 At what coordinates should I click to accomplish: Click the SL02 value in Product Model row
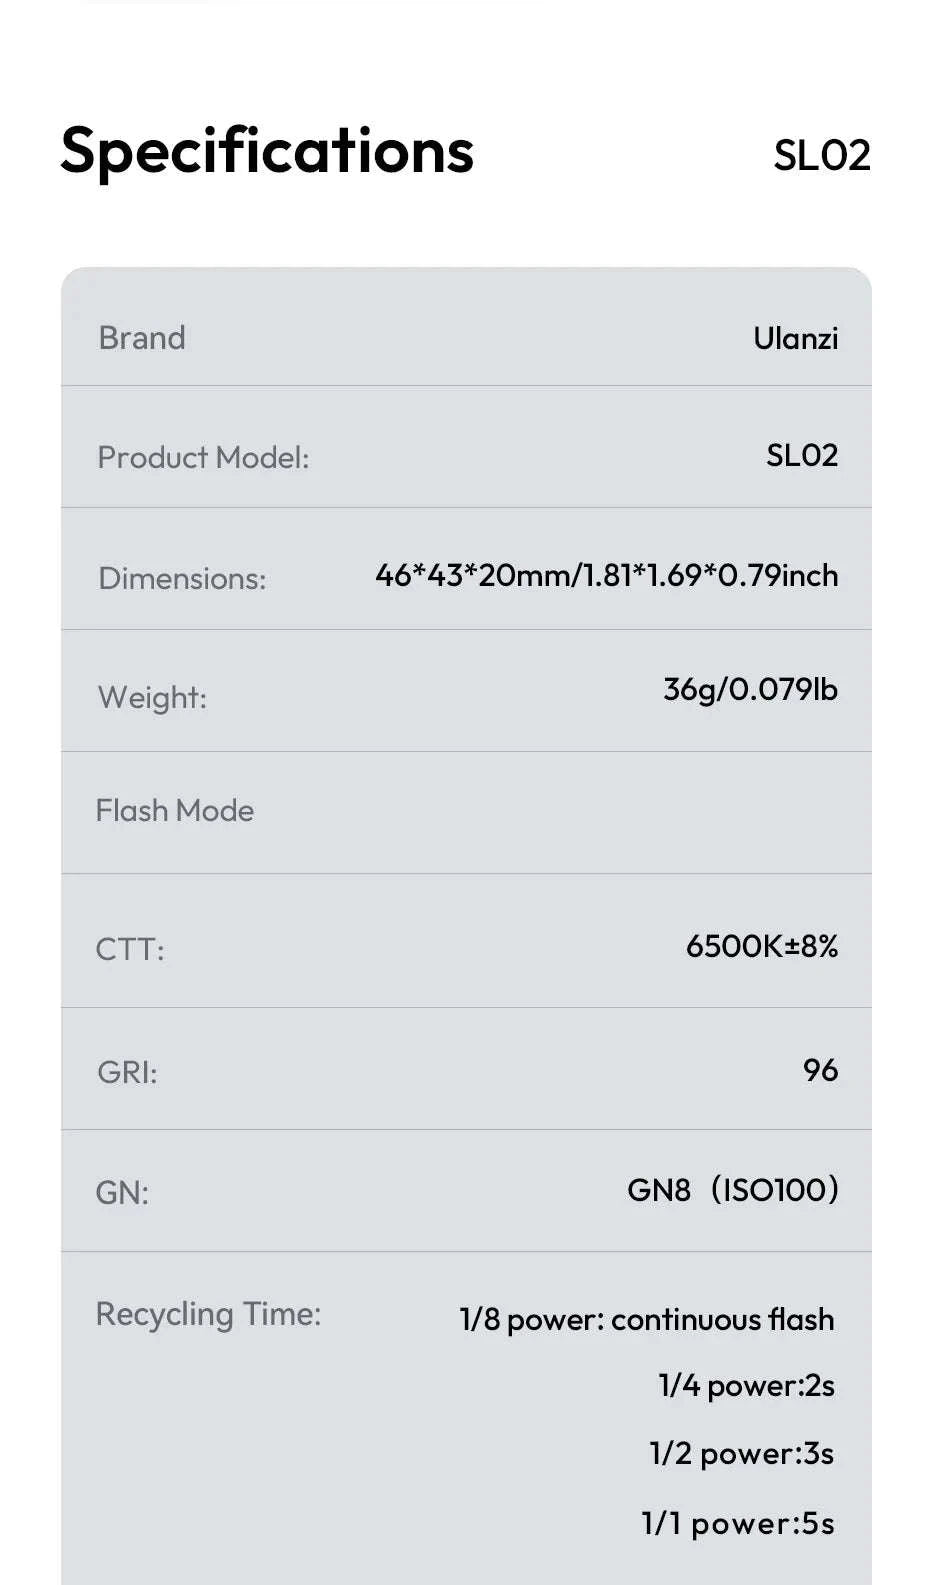tap(801, 455)
